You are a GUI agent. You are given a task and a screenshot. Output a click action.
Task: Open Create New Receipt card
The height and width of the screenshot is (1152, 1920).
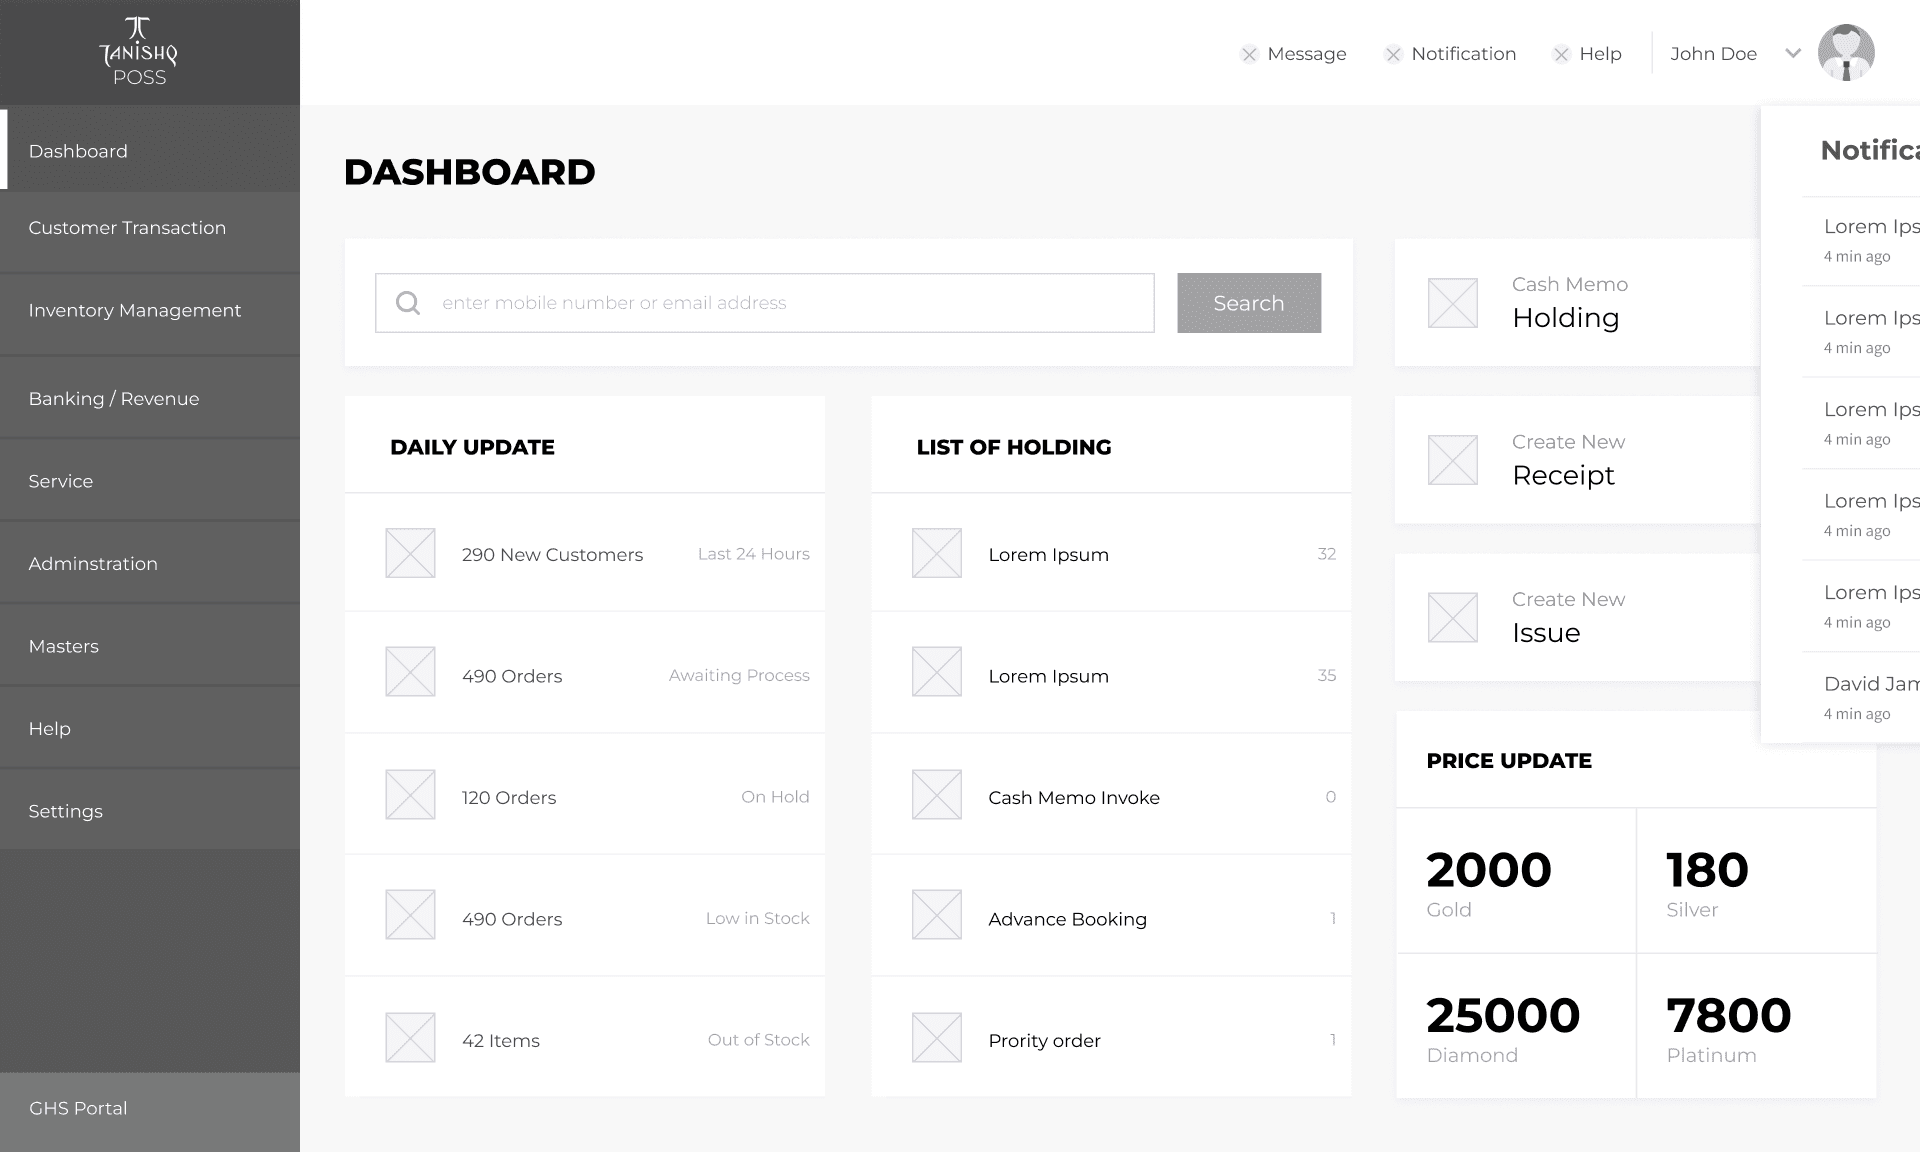pyautogui.click(x=1577, y=460)
